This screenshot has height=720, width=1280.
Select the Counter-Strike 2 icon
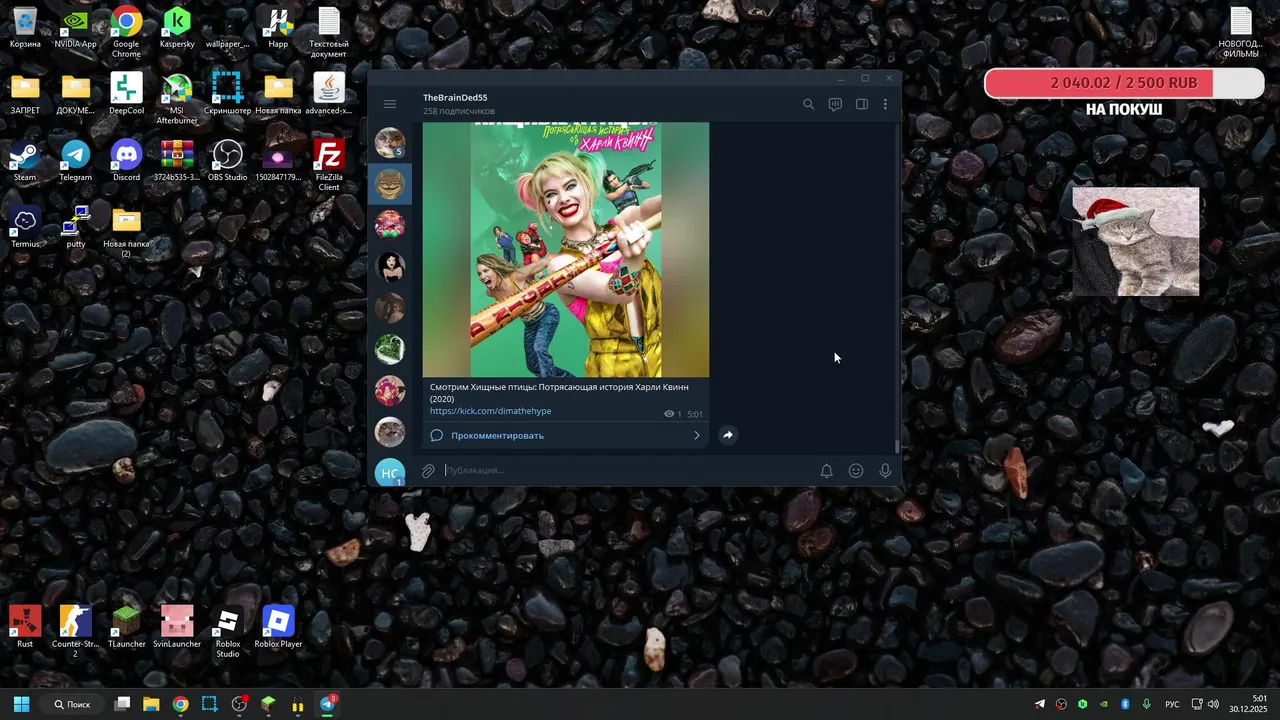[76, 632]
